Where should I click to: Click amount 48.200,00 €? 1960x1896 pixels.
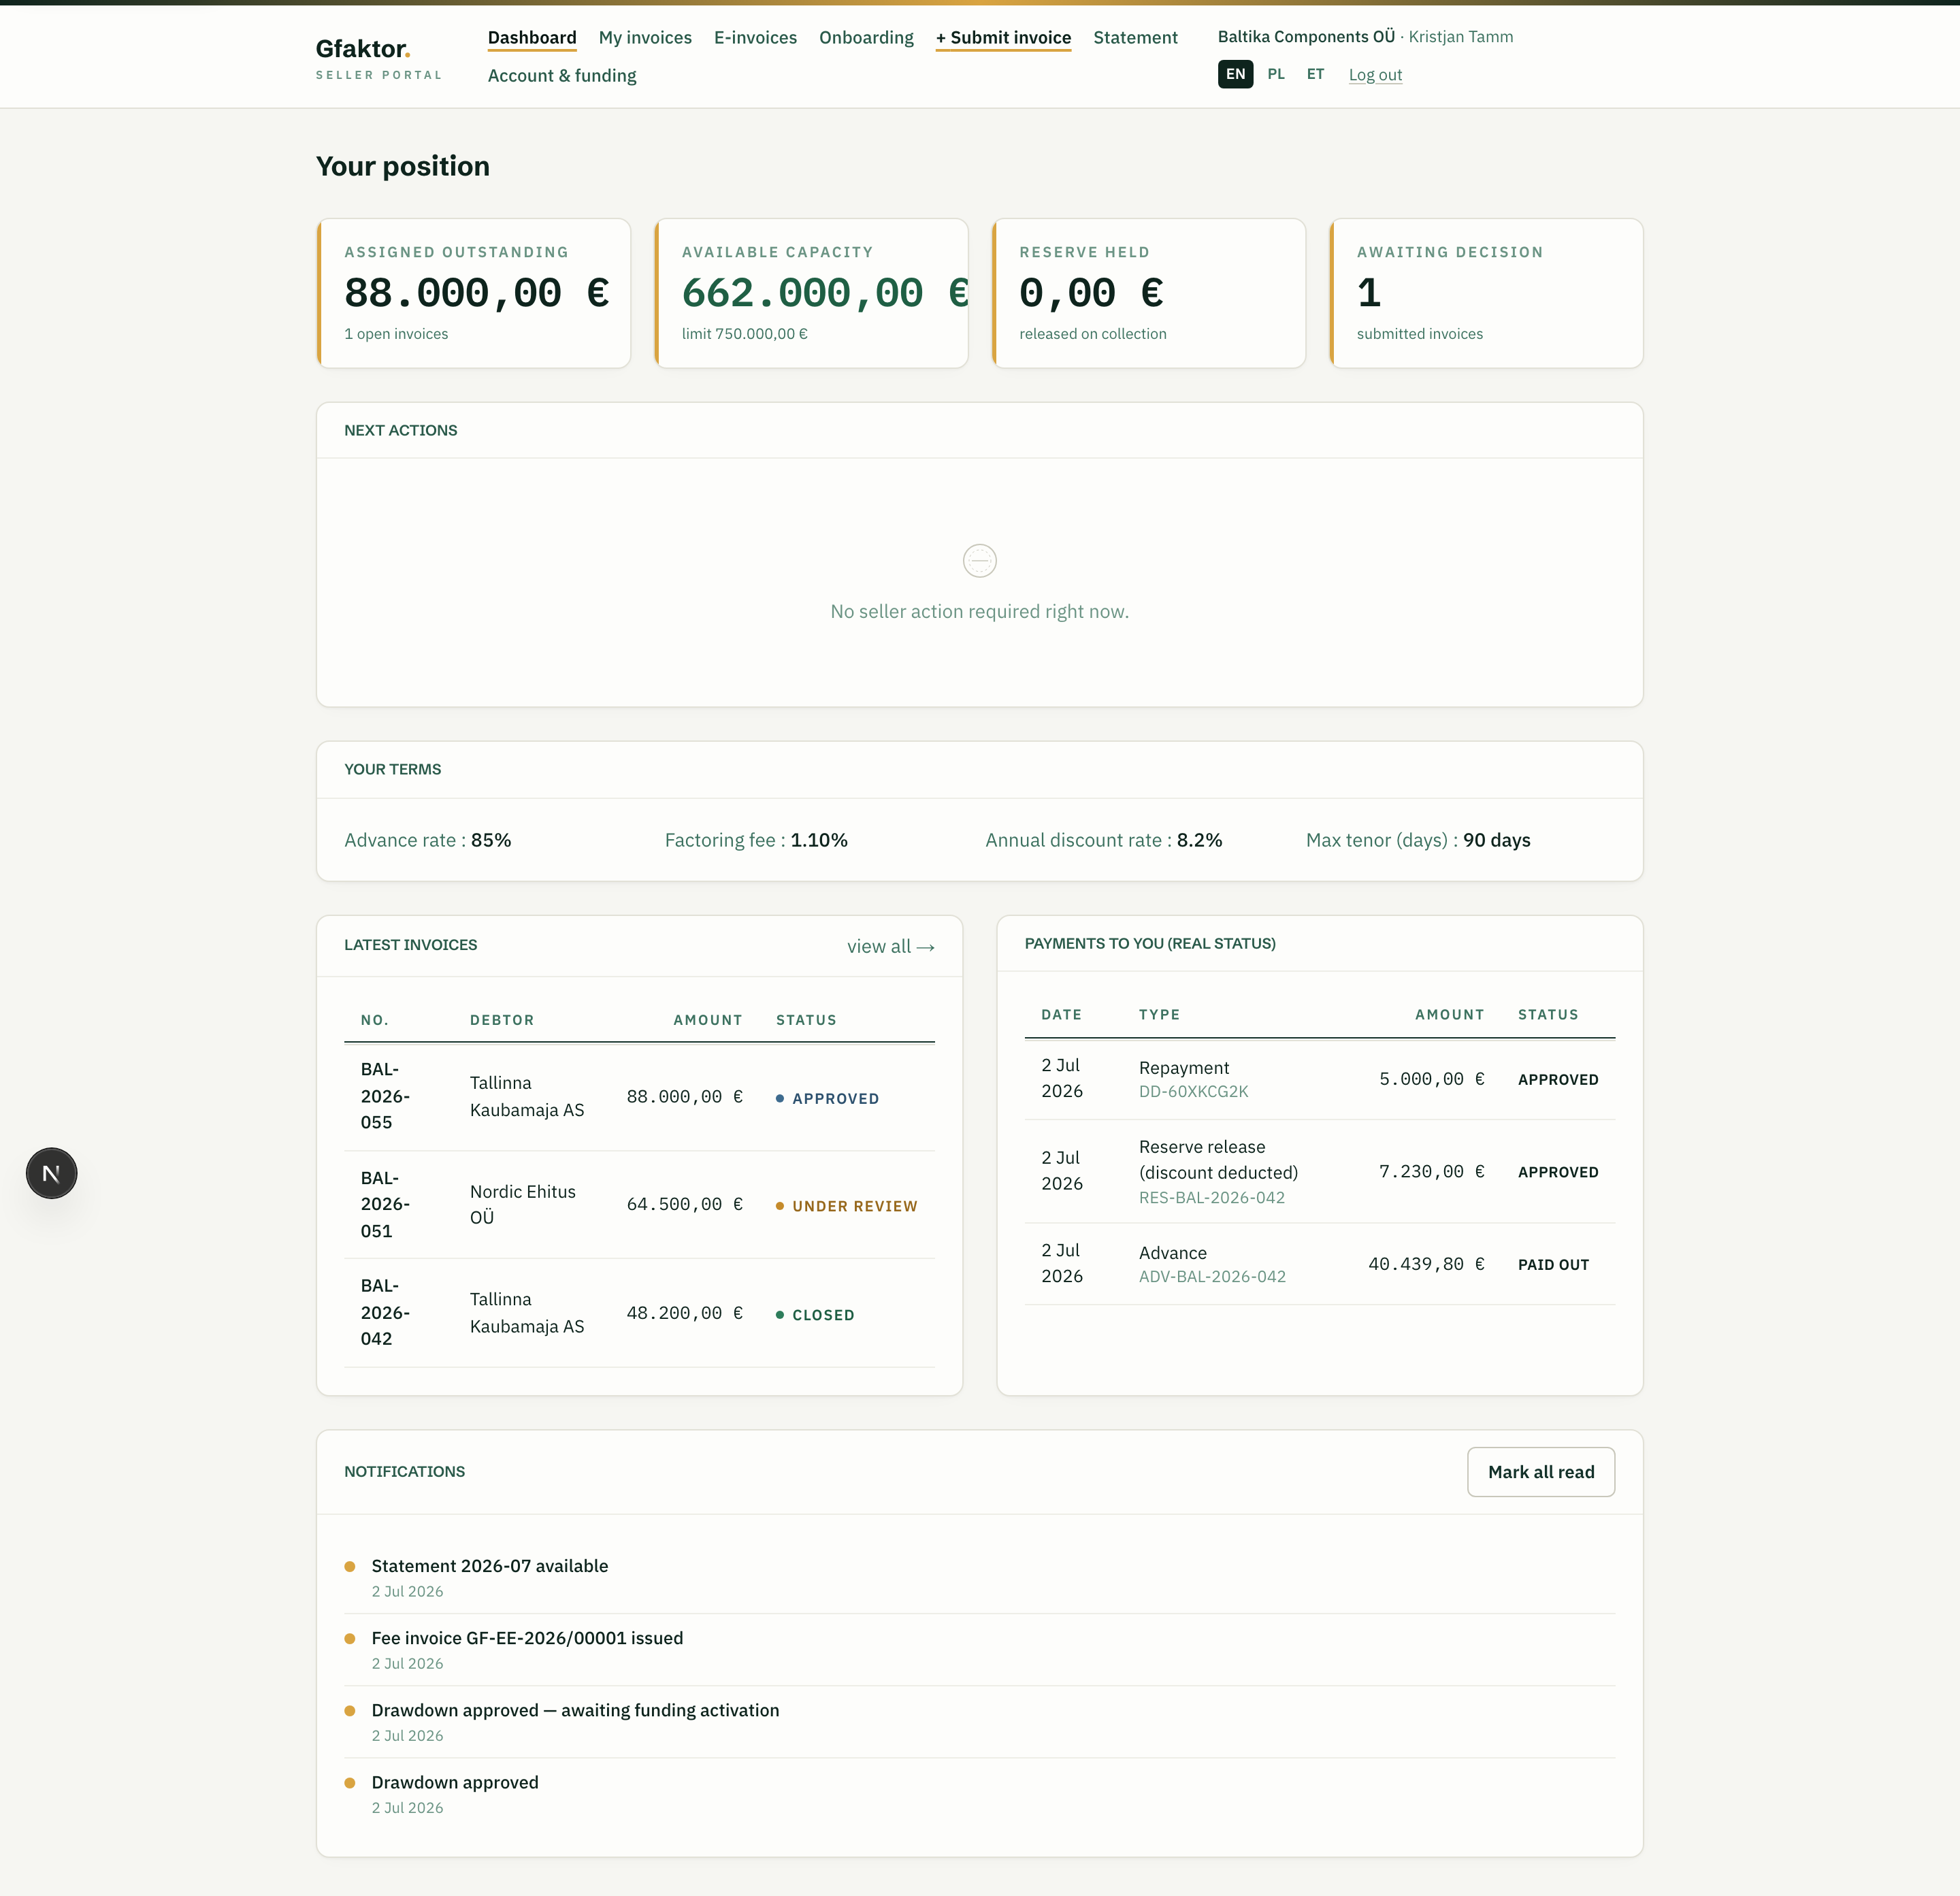tap(684, 1313)
